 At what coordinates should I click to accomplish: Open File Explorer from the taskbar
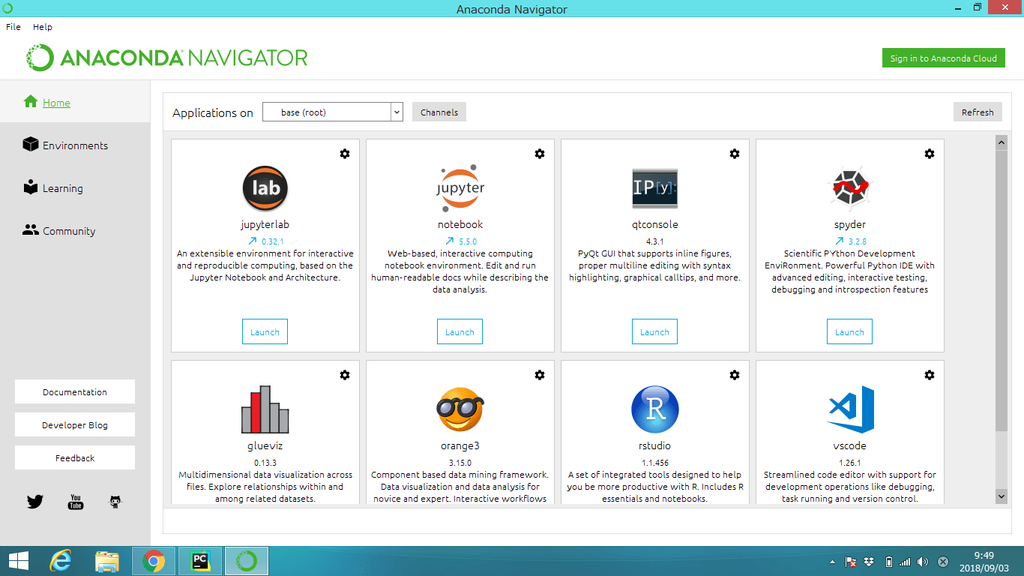pyautogui.click(x=106, y=561)
